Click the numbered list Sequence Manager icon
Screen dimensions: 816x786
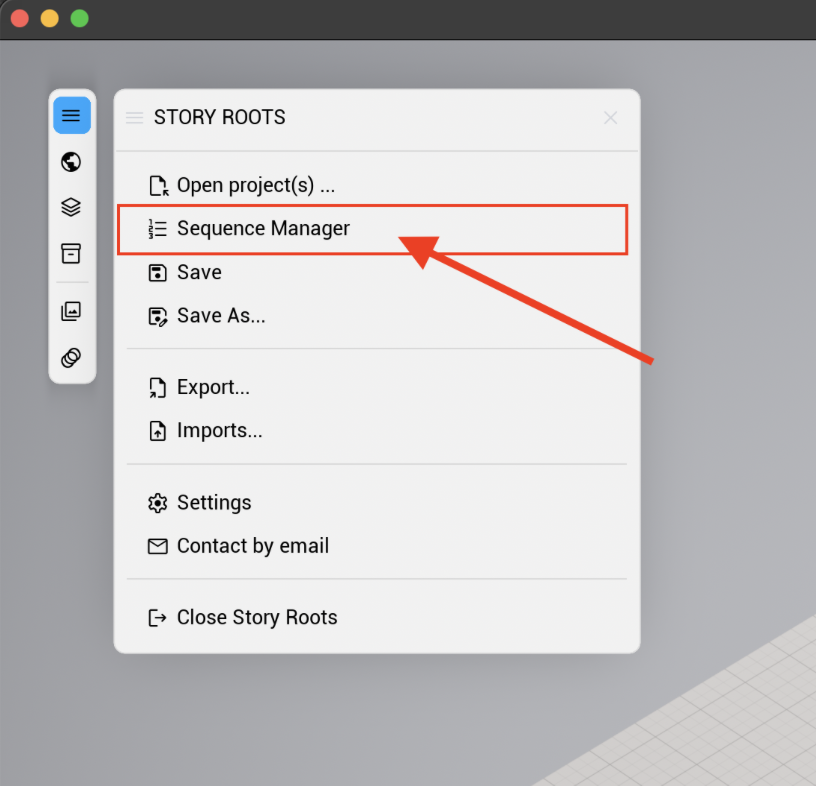(158, 229)
